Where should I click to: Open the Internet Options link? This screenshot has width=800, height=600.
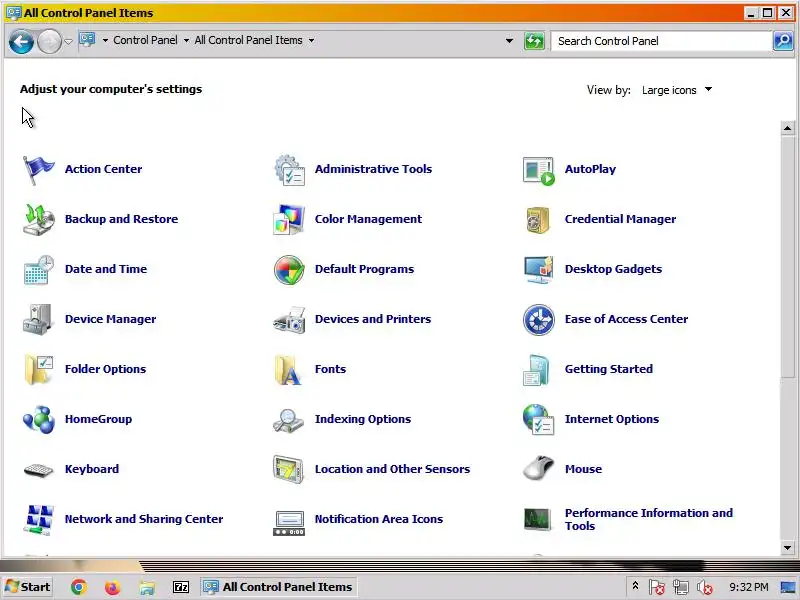(612, 419)
